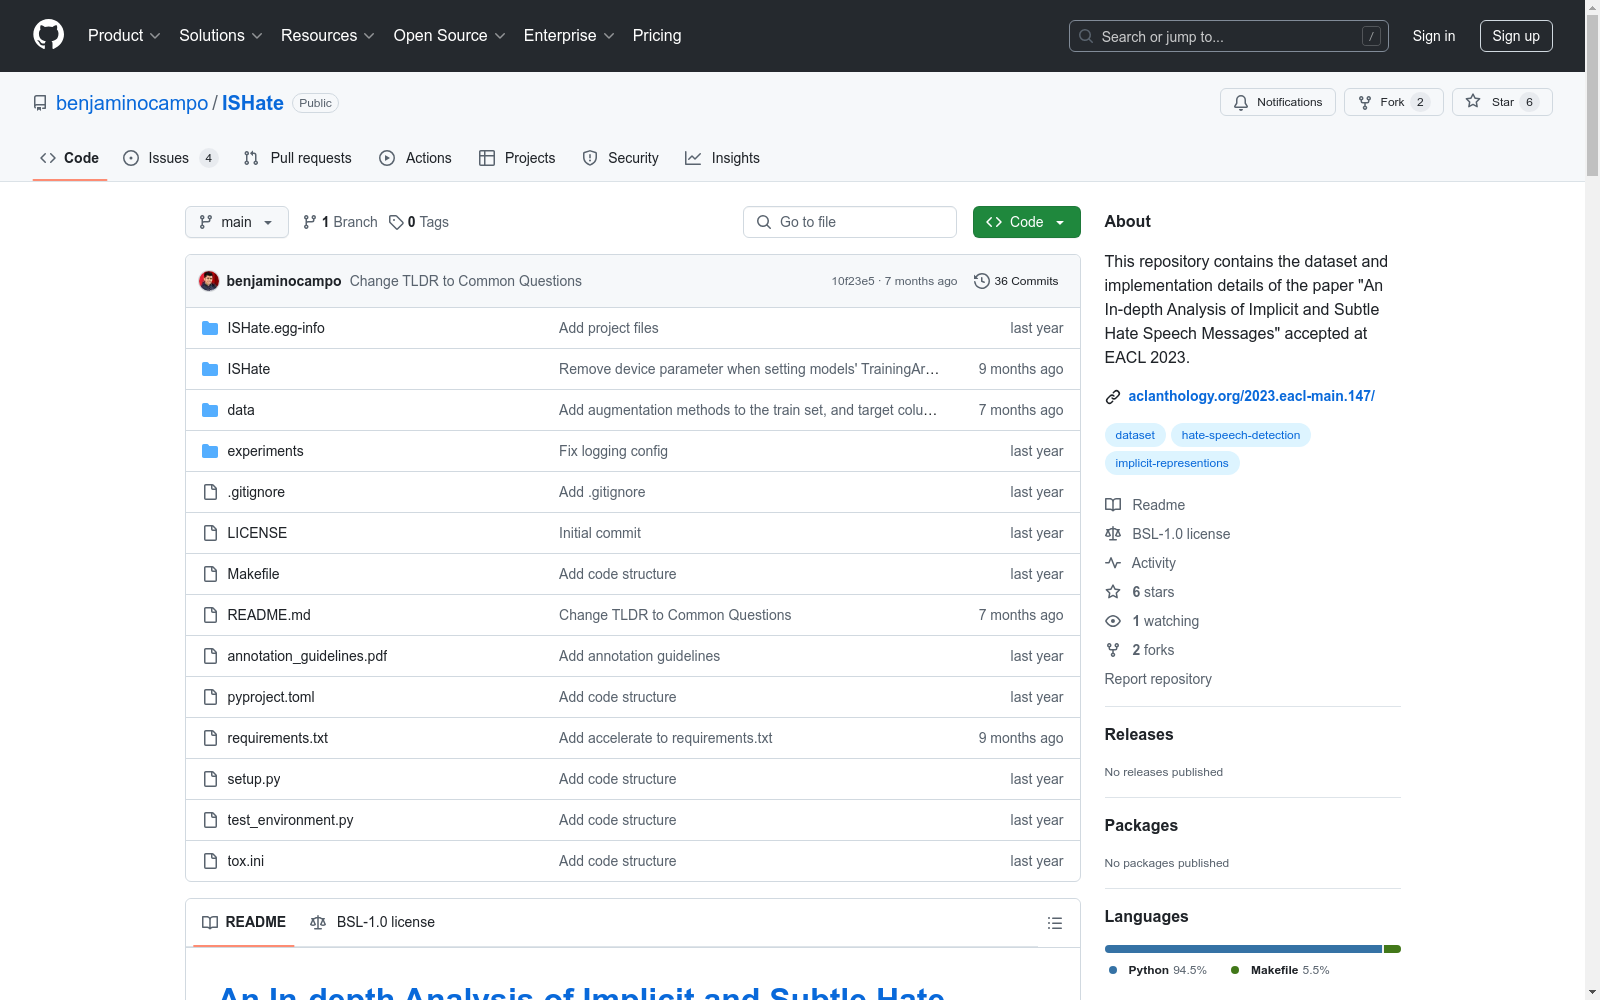The height and width of the screenshot is (1000, 1600).
Task: Click the folder icon for experiments
Action: click(x=210, y=451)
